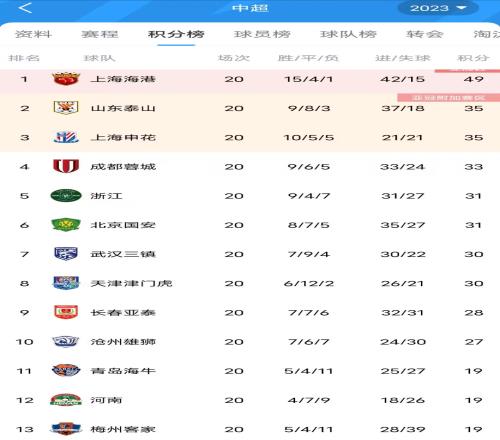Open the 球队榜 tab
This screenshot has width=500, height=440.
348,34
